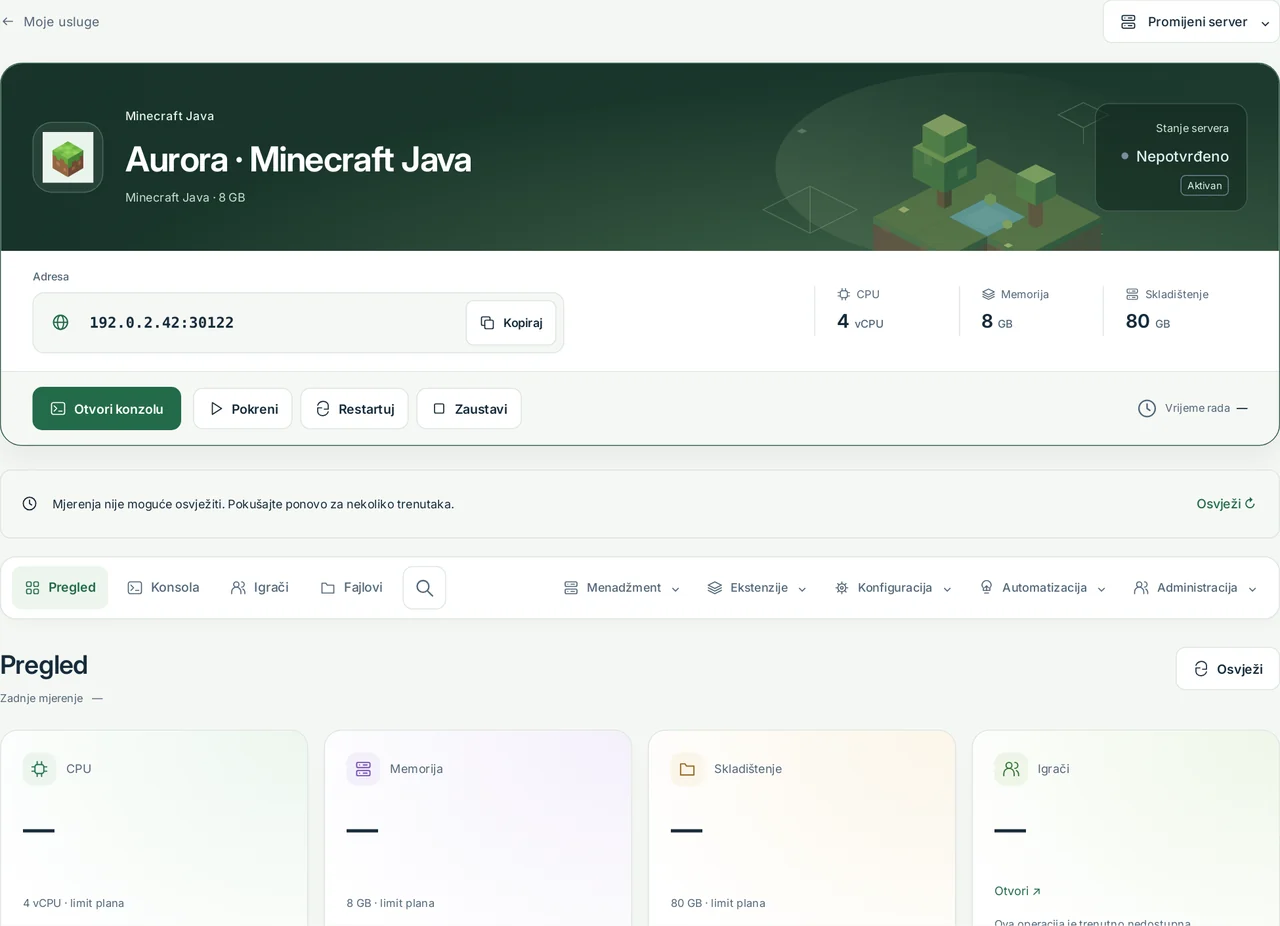Go to the Fajlovi tab
The image size is (1280, 926).
[x=351, y=588]
